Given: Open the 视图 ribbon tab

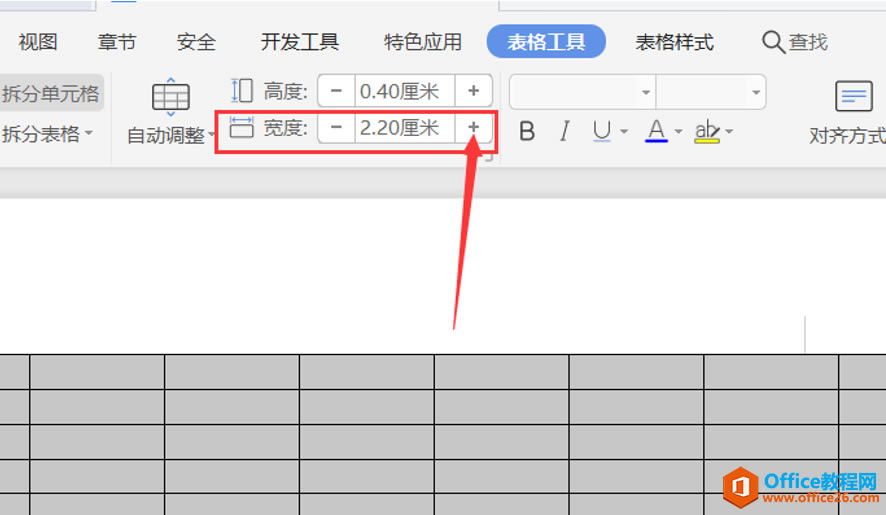Looking at the screenshot, I should pyautogui.click(x=38, y=42).
